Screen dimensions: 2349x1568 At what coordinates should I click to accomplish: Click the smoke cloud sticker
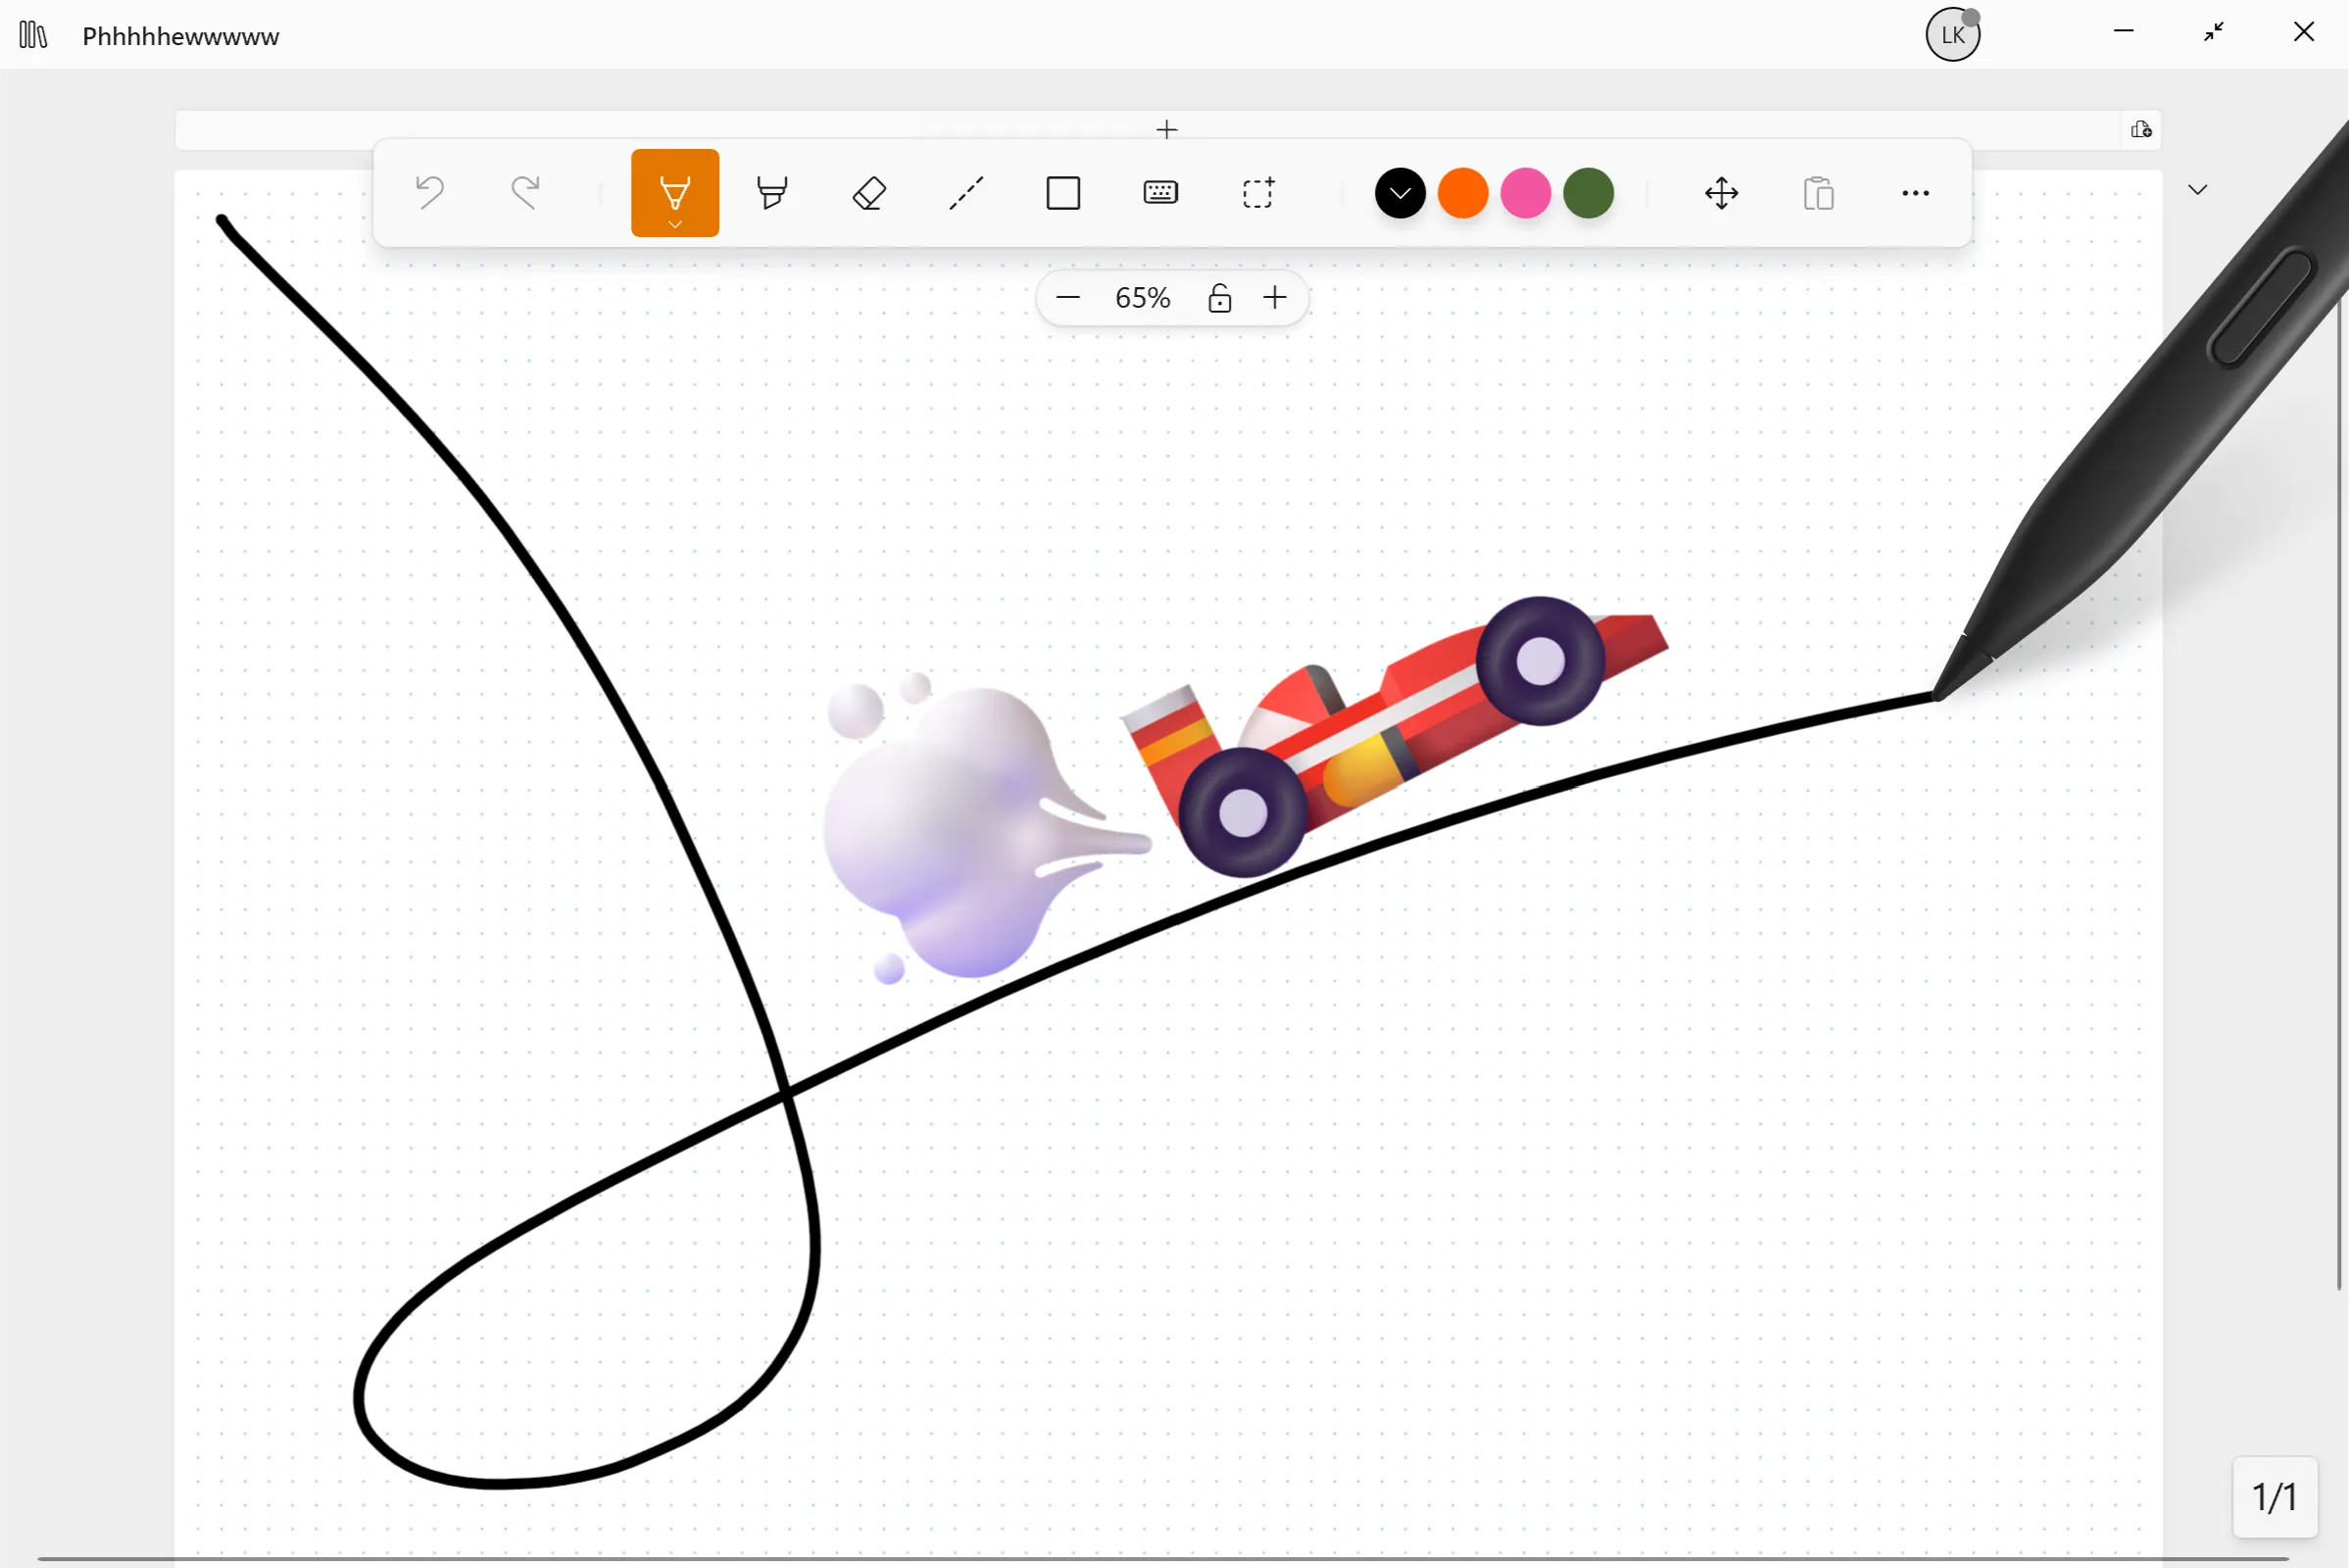[x=985, y=829]
